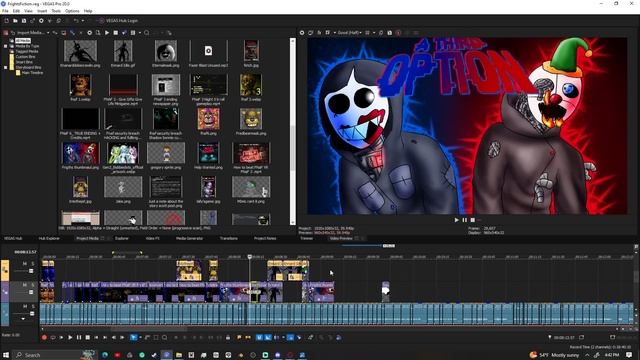
Task: Click the Undo arrow icon
Action: [x=76, y=20]
